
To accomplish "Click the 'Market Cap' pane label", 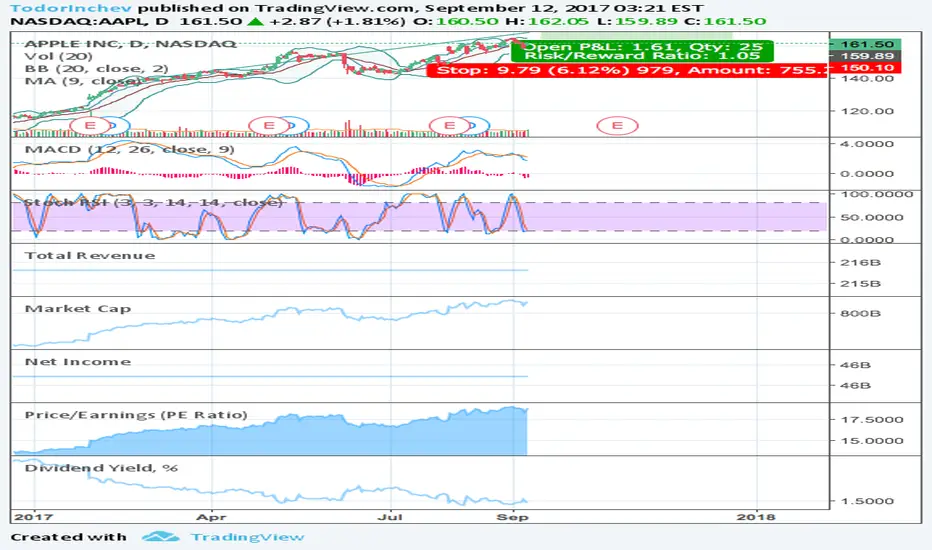I will (x=78, y=309).
